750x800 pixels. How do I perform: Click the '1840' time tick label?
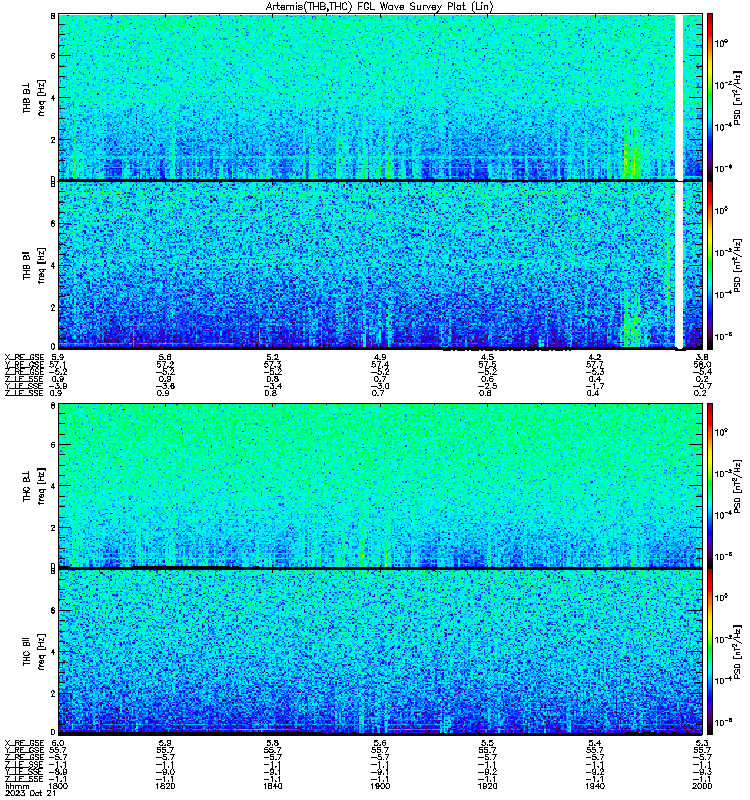[272, 786]
